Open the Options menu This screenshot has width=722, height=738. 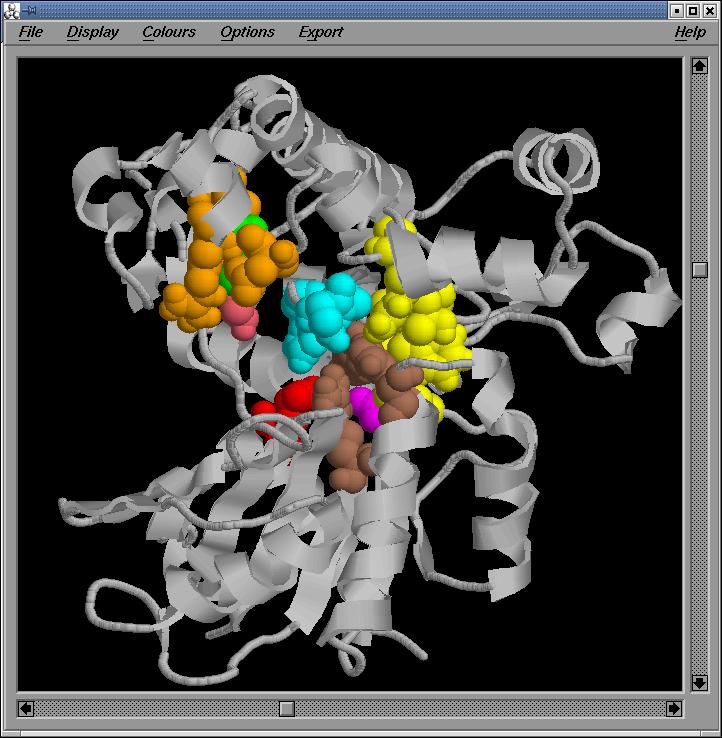(x=247, y=32)
